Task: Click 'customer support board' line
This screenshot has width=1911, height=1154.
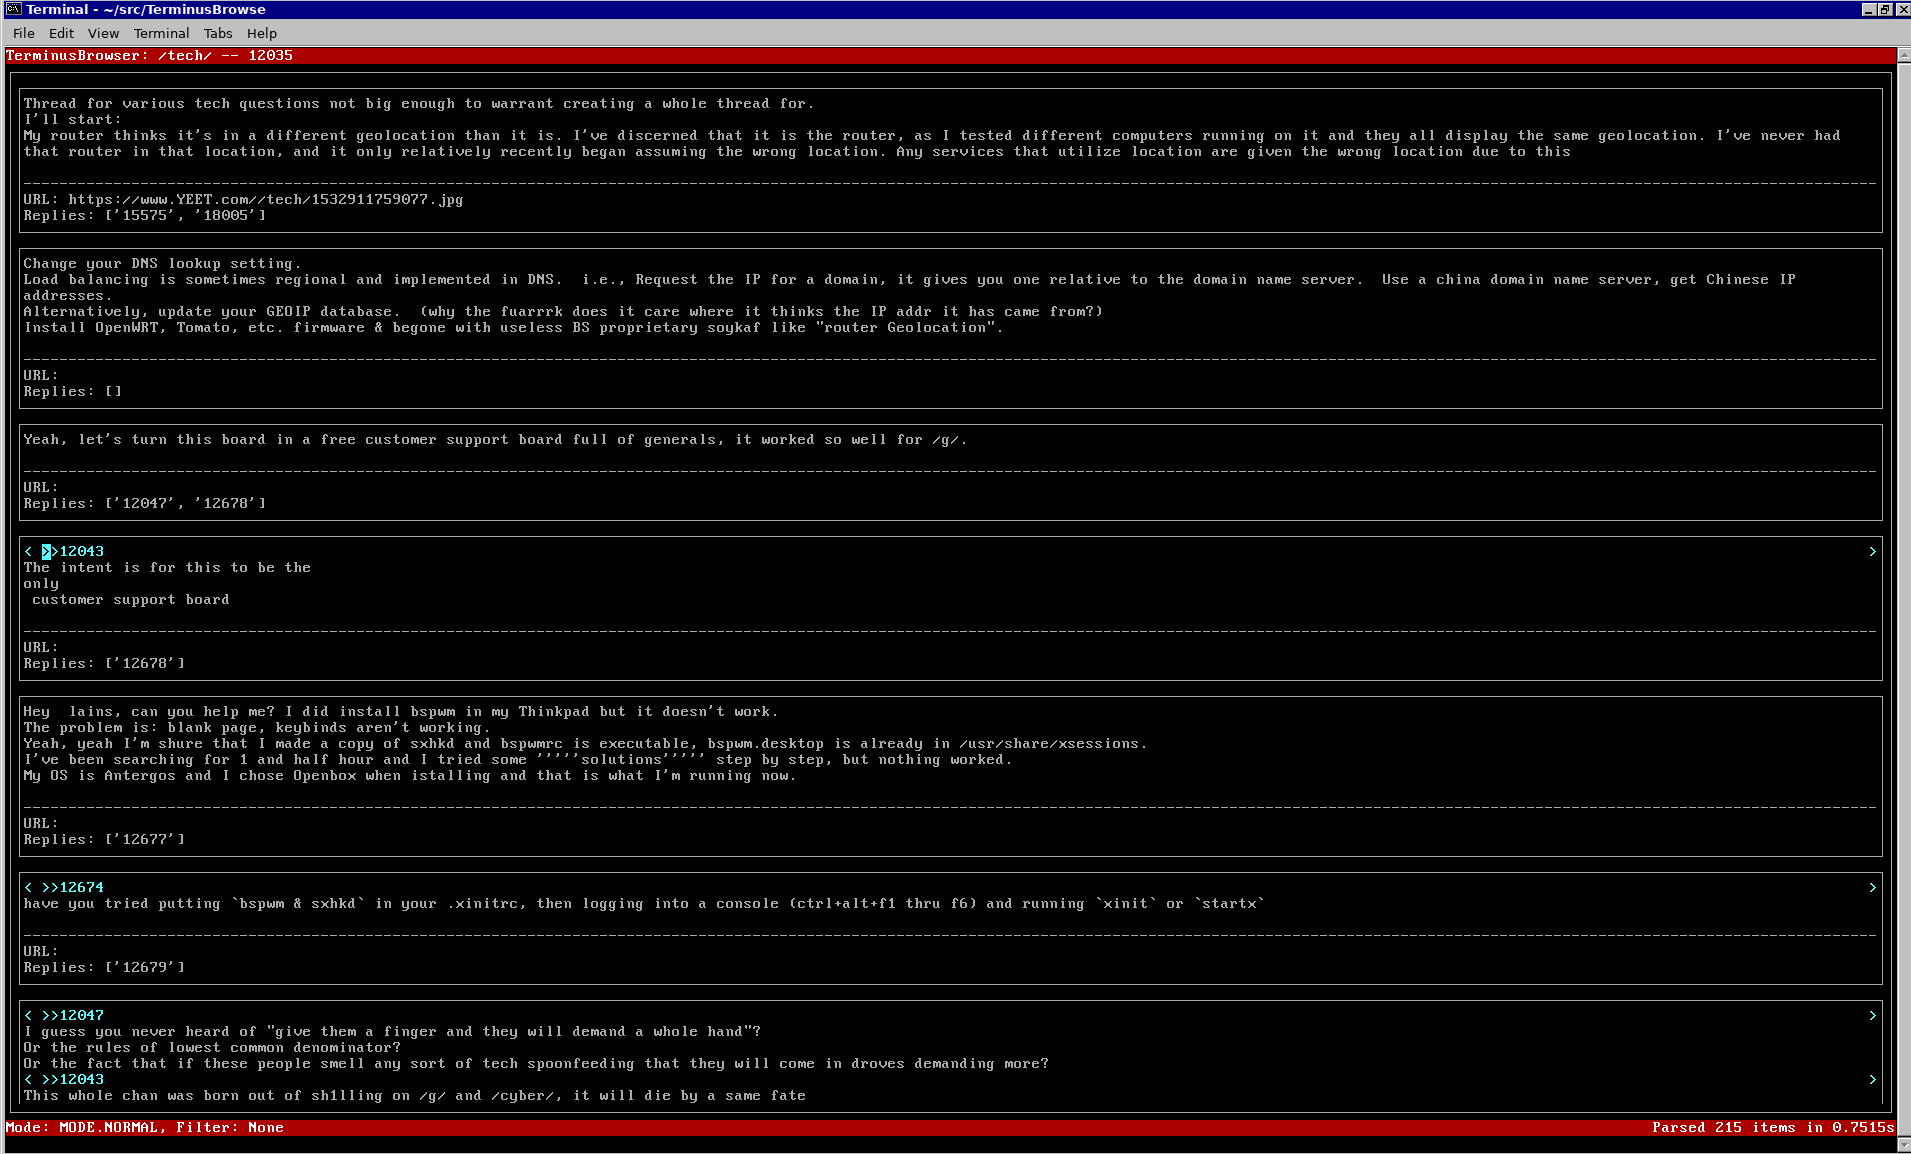Action: coord(131,599)
